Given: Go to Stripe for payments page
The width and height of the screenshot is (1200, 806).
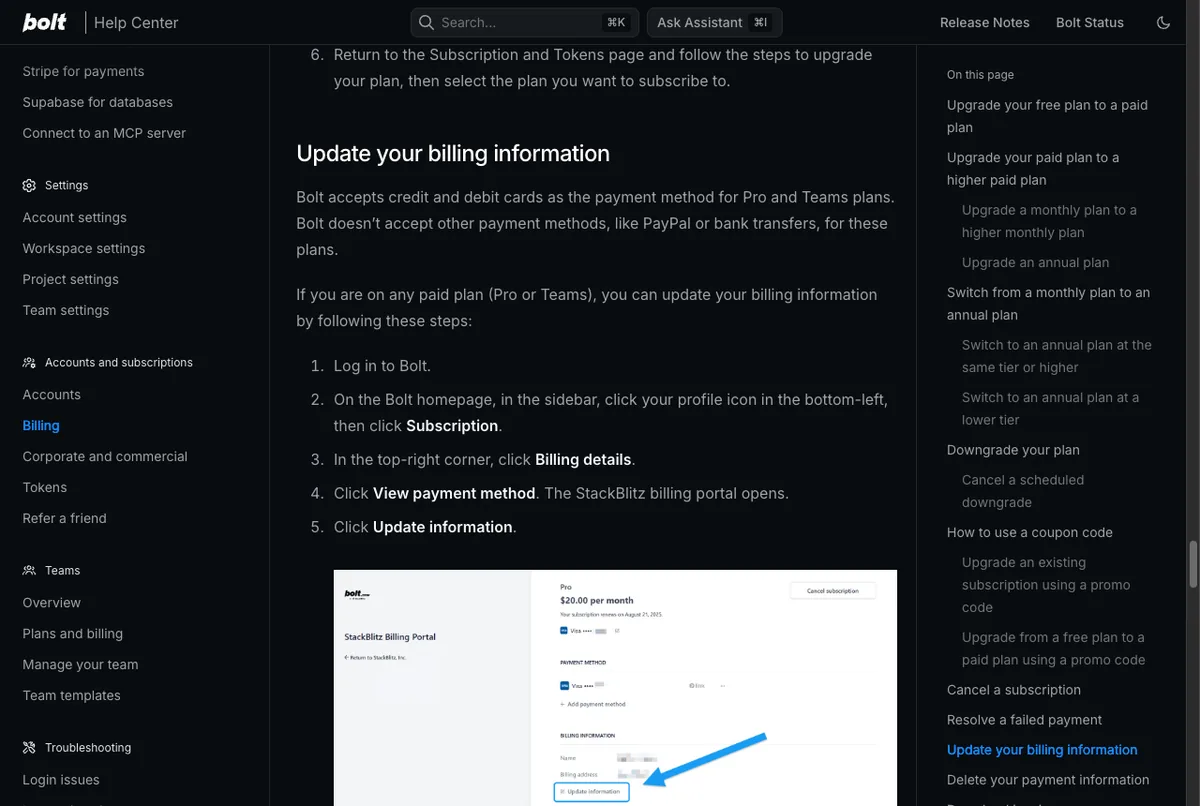Looking at the screenshot, I should pos(83,71).
